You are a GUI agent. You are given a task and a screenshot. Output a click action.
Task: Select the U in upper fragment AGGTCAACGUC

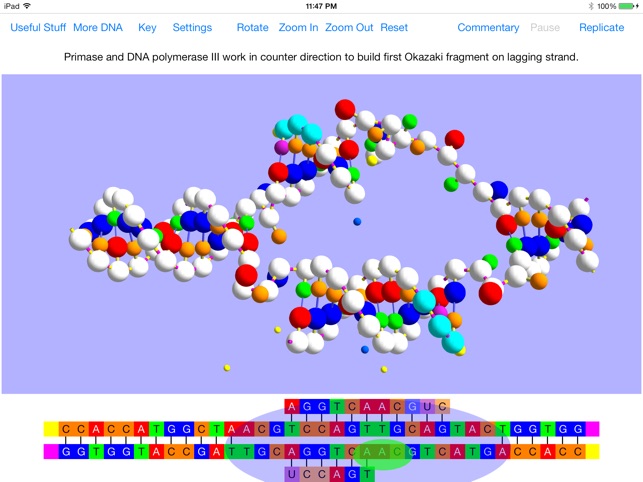427,406
